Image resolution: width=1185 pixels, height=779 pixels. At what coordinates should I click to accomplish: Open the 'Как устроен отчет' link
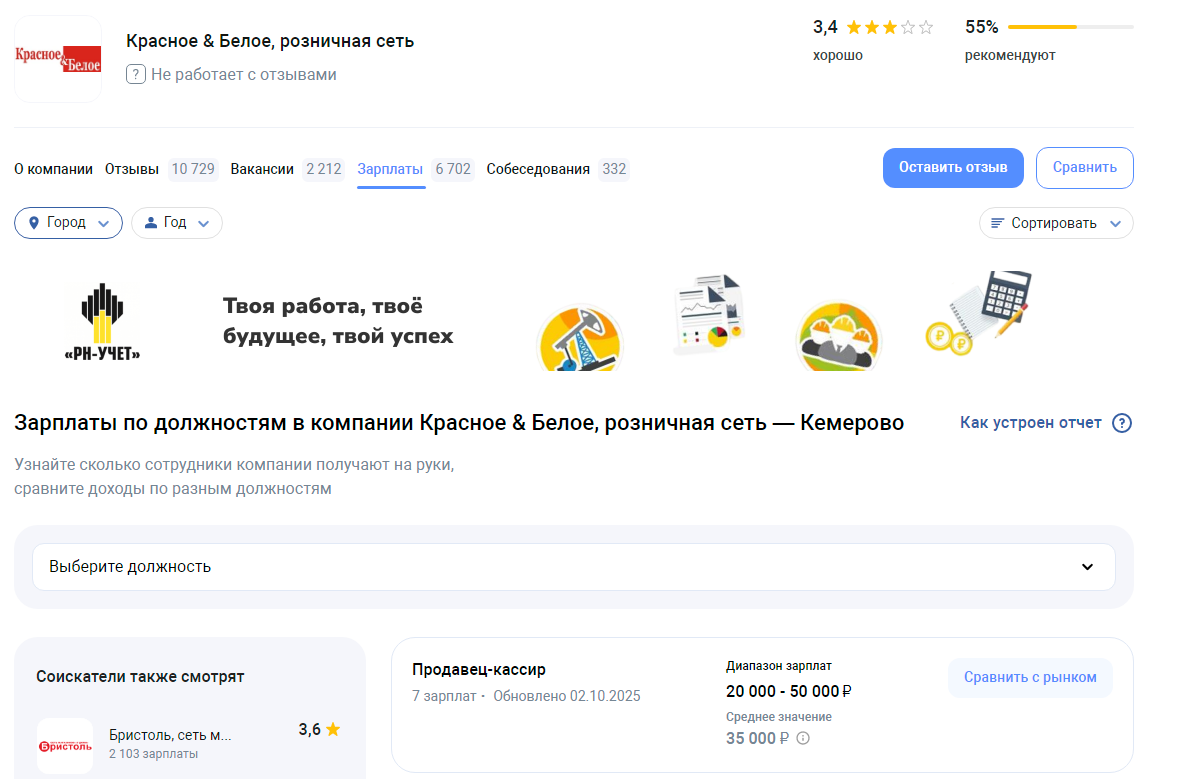pos(1031,423)
